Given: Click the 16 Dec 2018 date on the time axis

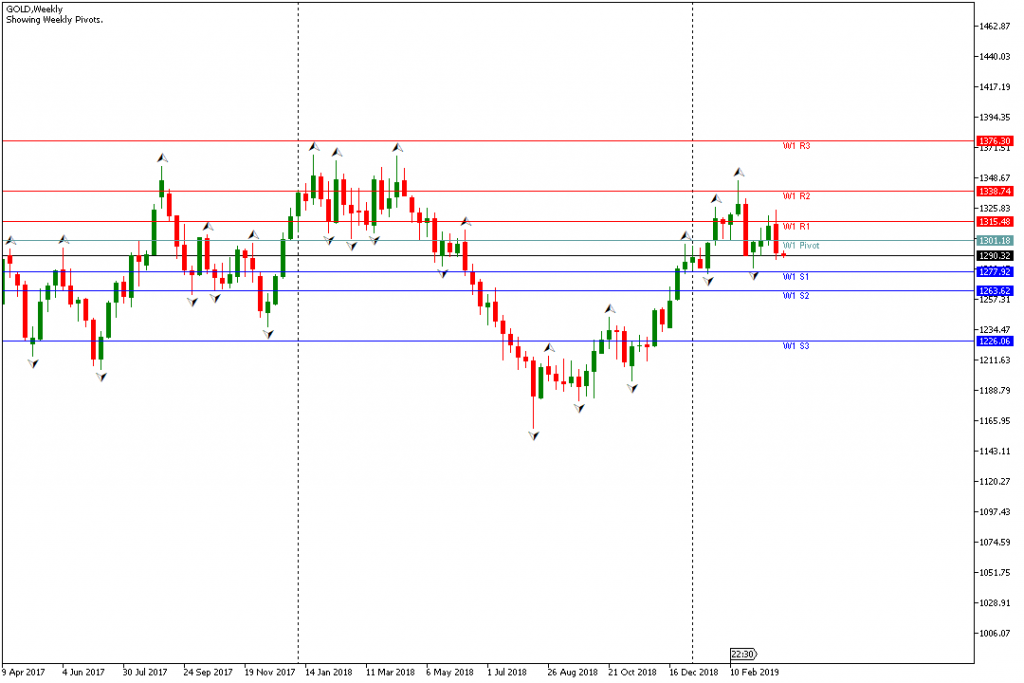Looking at the screenshot, I should pos(693,672).
